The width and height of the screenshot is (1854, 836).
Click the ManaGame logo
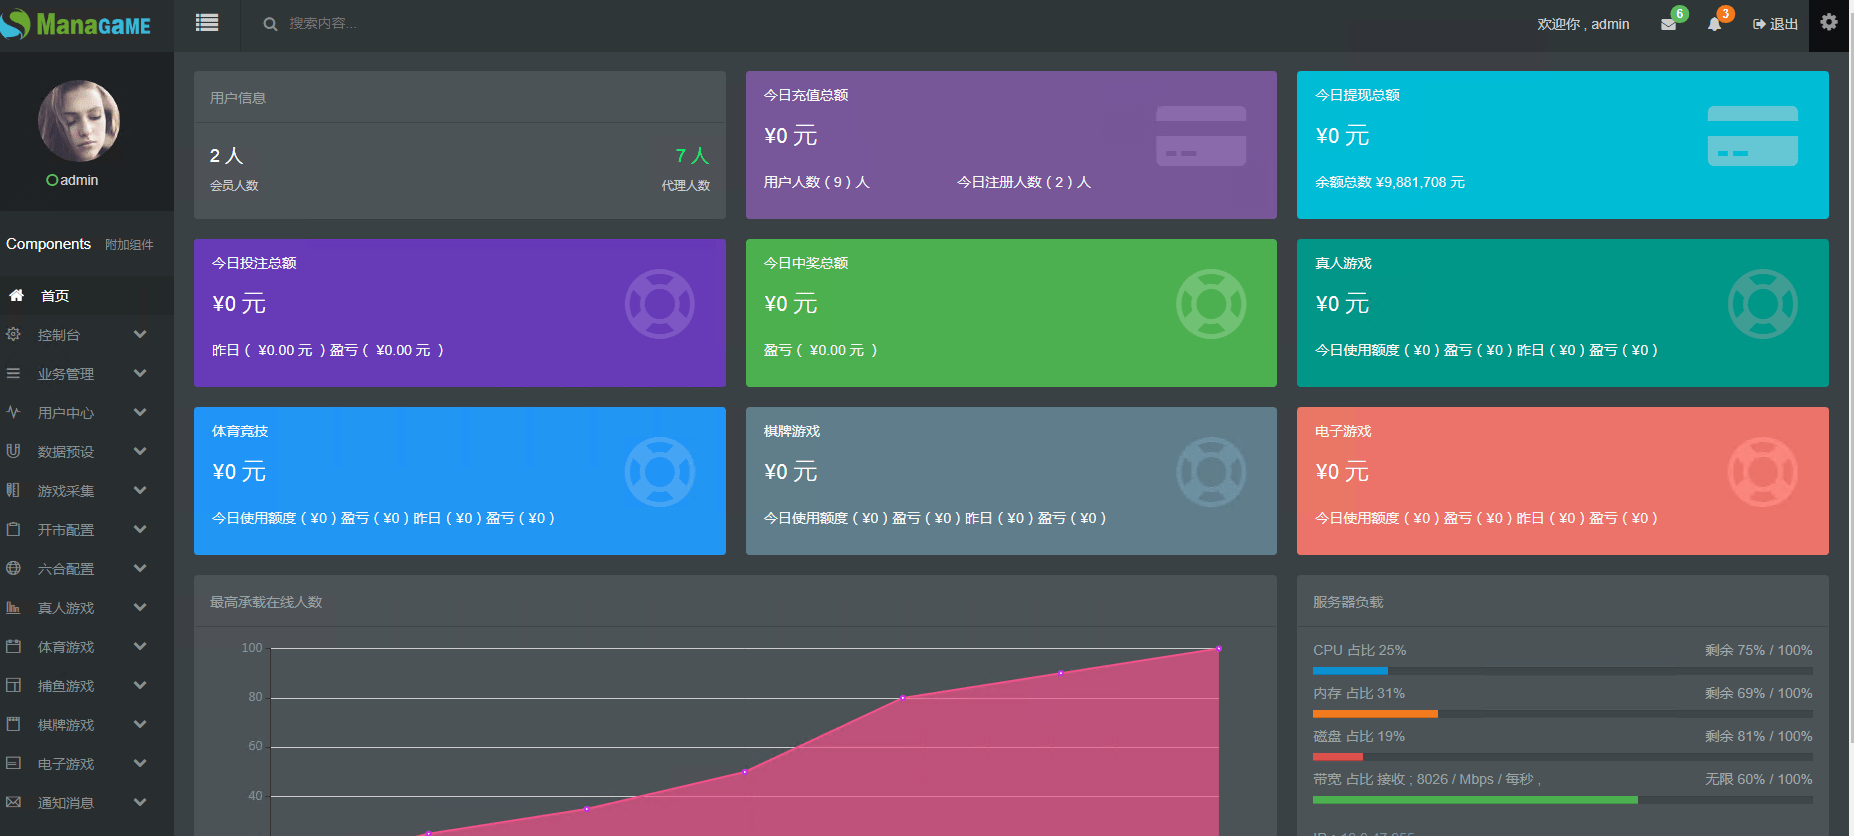click(x=77, y=24)
